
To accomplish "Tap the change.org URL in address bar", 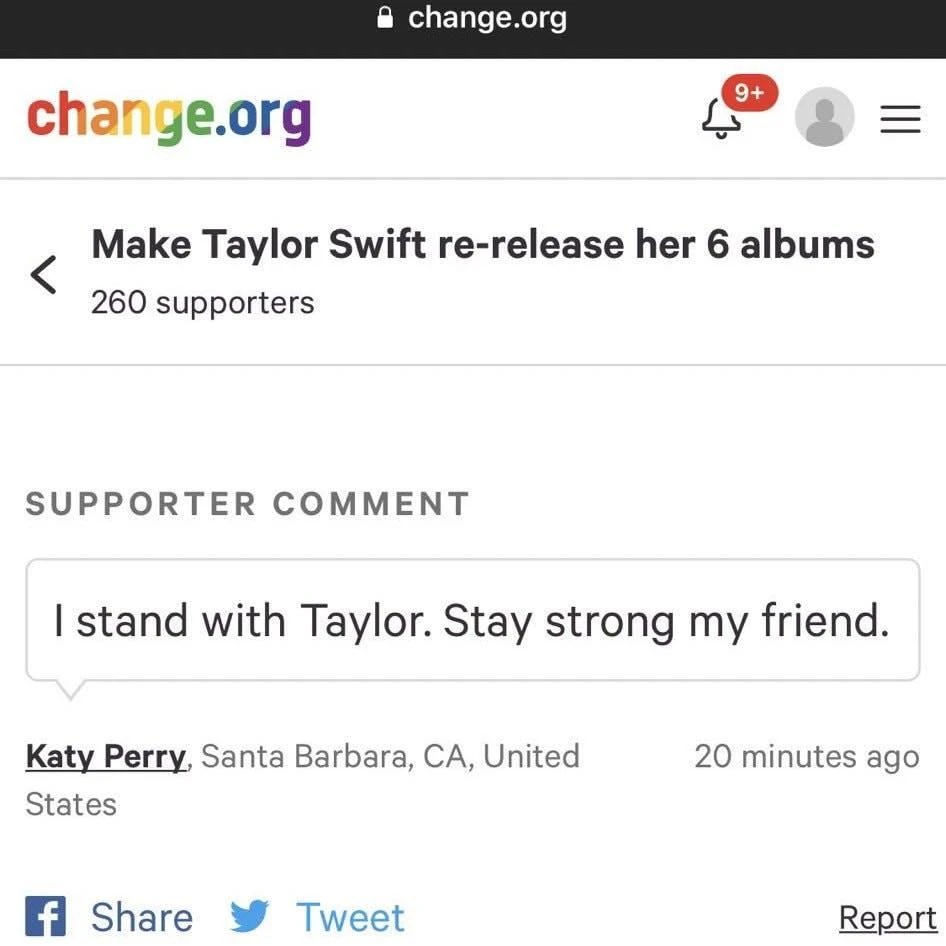I will point(486,18).
